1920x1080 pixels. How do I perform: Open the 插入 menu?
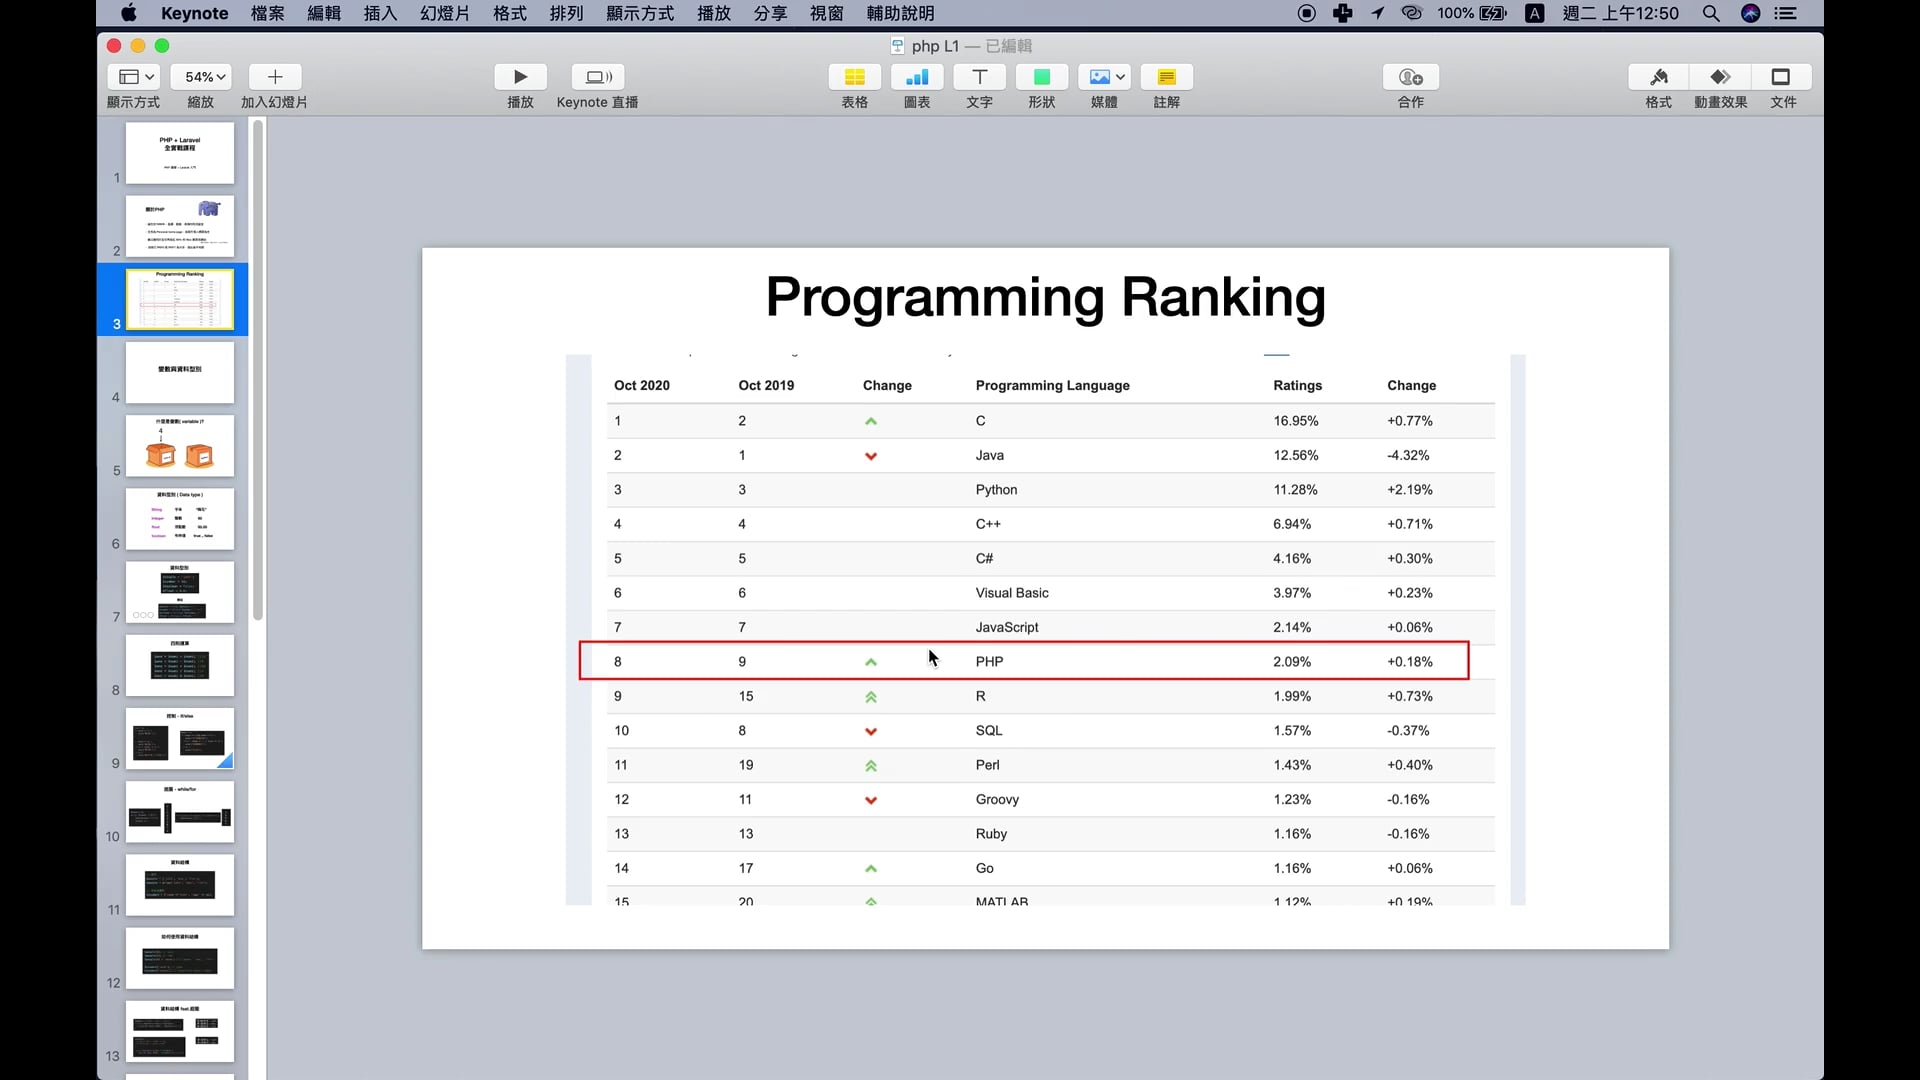pyautogui.click(x=380, y=13)
